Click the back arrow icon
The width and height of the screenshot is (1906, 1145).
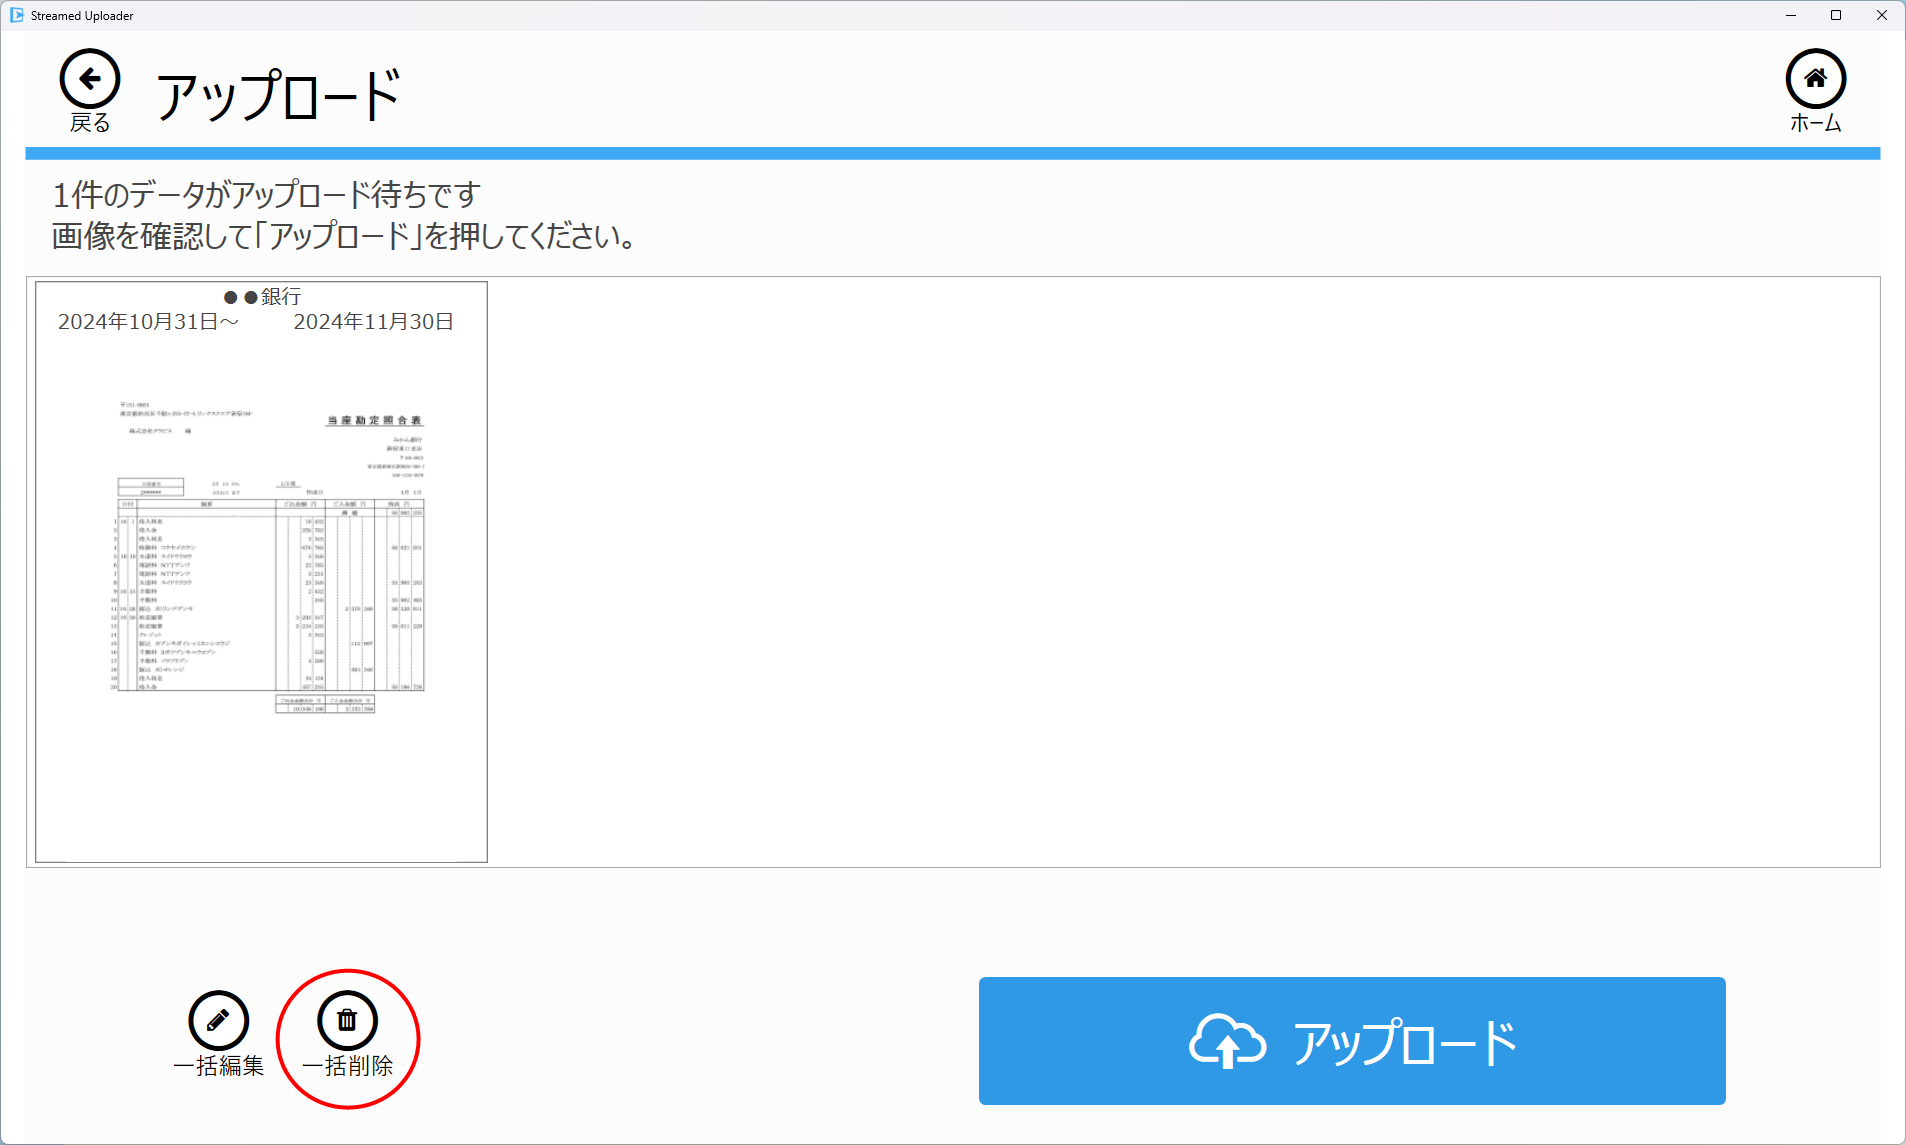click(90, 79)
